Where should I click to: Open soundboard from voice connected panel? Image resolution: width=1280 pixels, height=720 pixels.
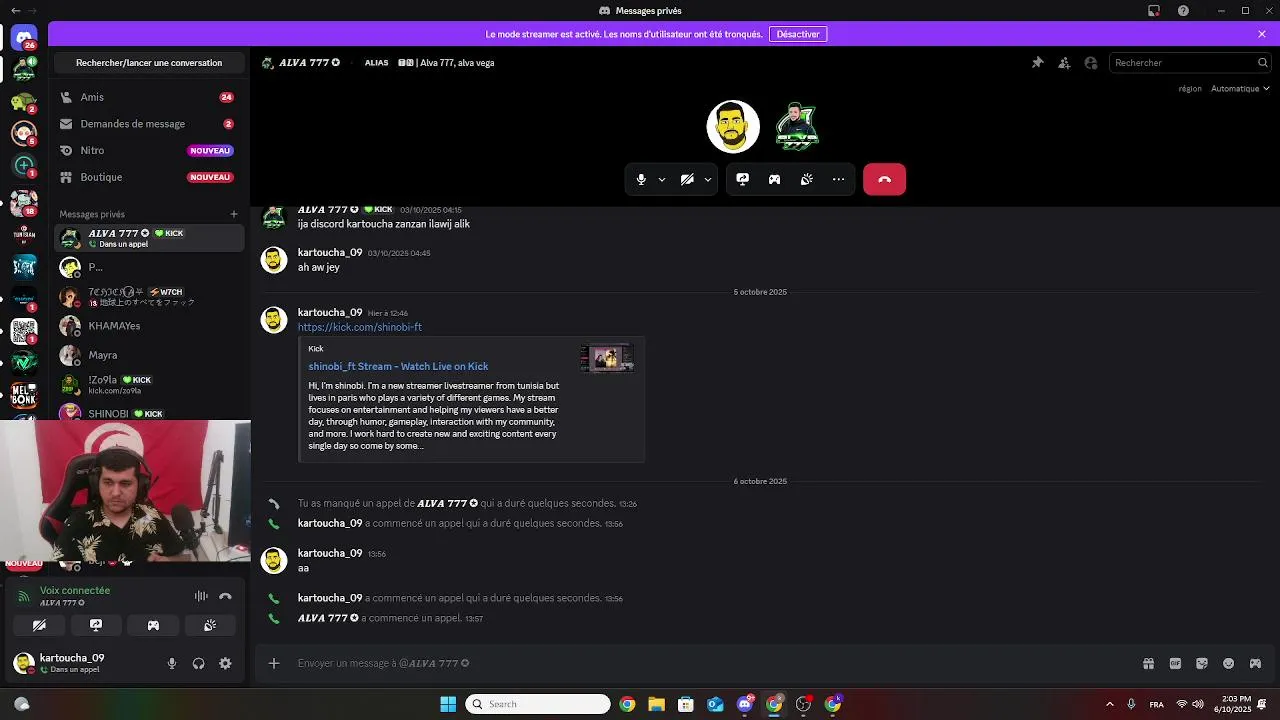[x=210, y=625]
